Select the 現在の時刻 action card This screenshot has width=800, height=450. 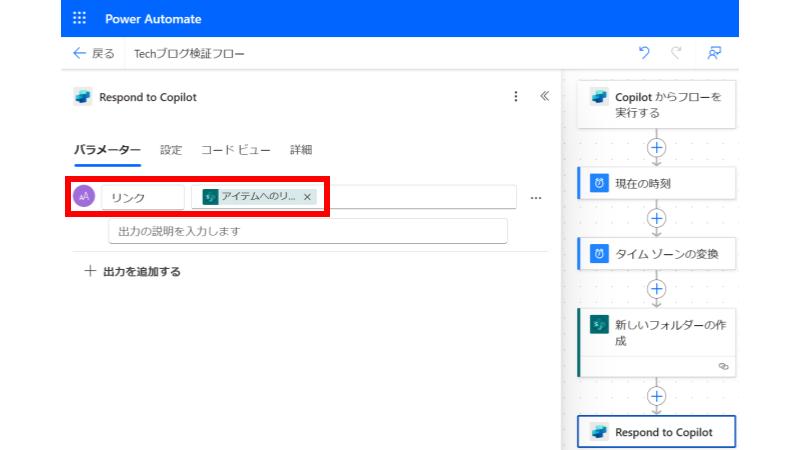tap(656, 183)
